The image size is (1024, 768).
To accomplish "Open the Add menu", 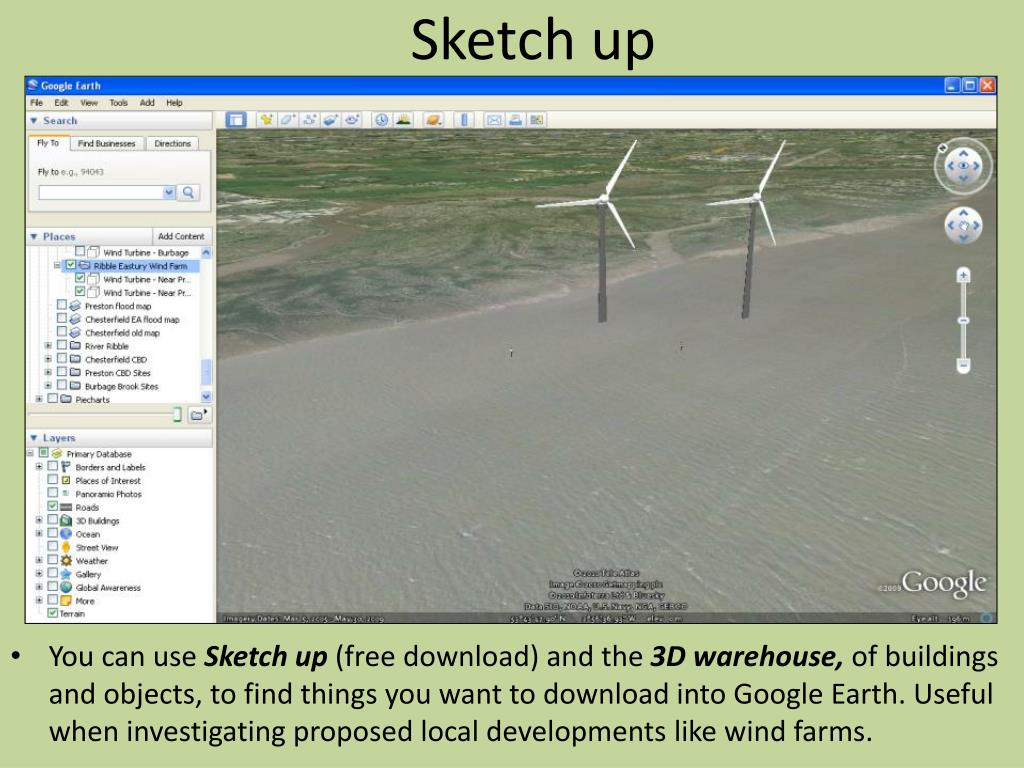I will point(147,103).
